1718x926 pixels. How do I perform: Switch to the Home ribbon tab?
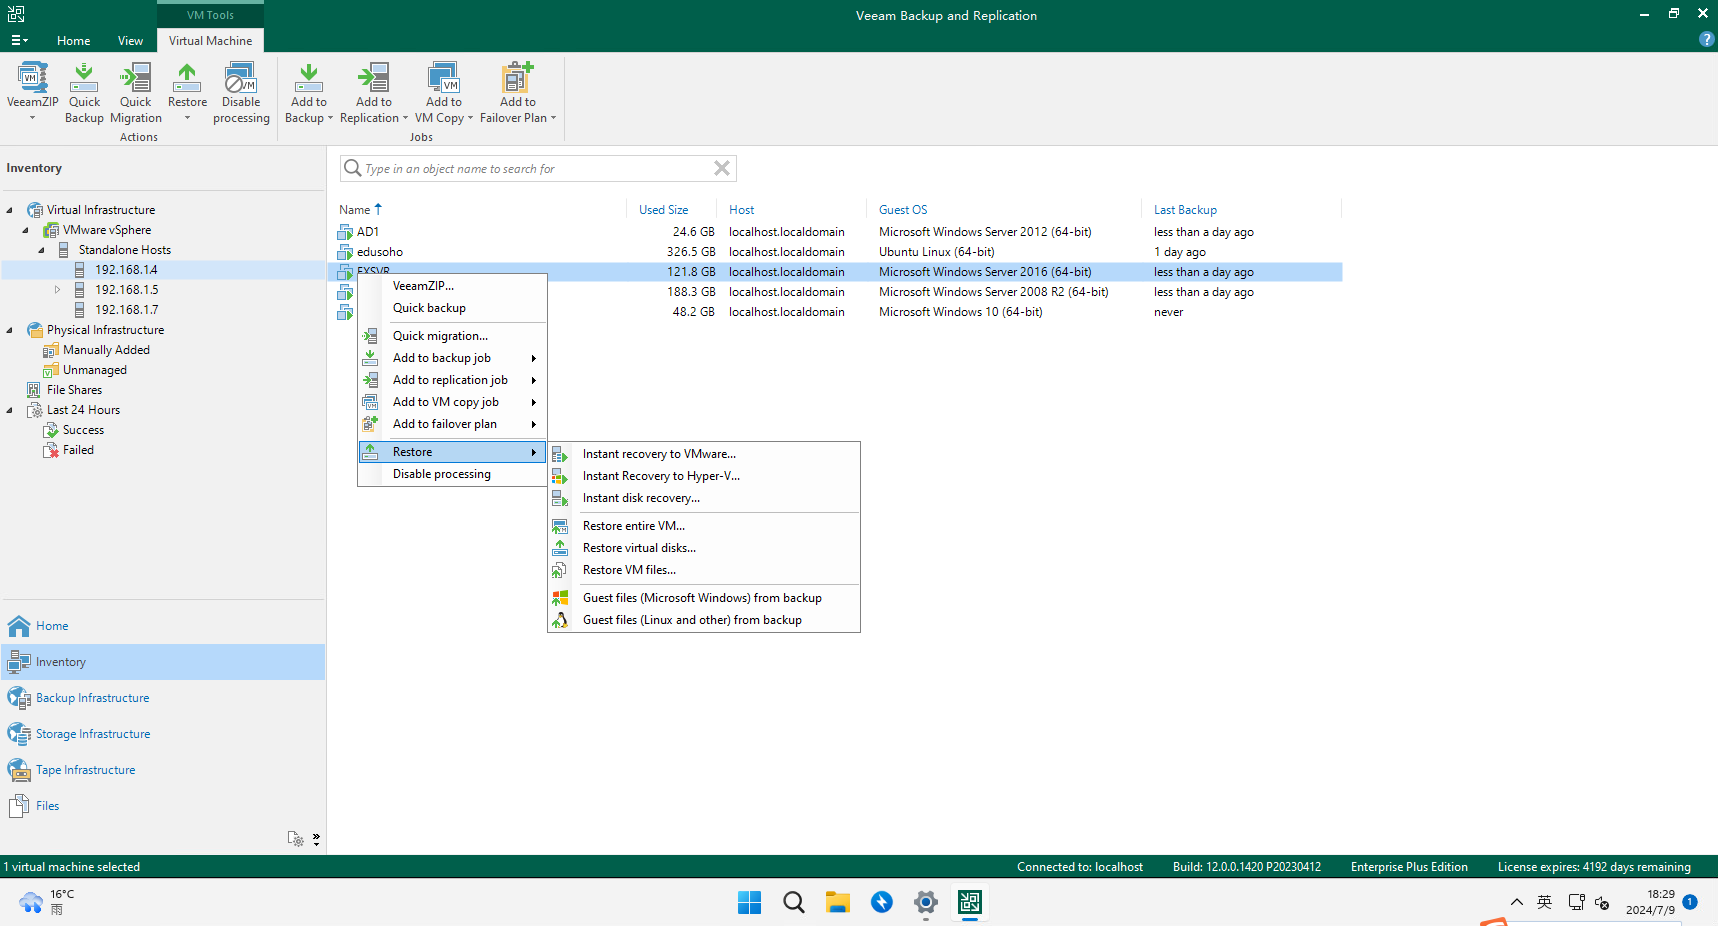(74, 41)
